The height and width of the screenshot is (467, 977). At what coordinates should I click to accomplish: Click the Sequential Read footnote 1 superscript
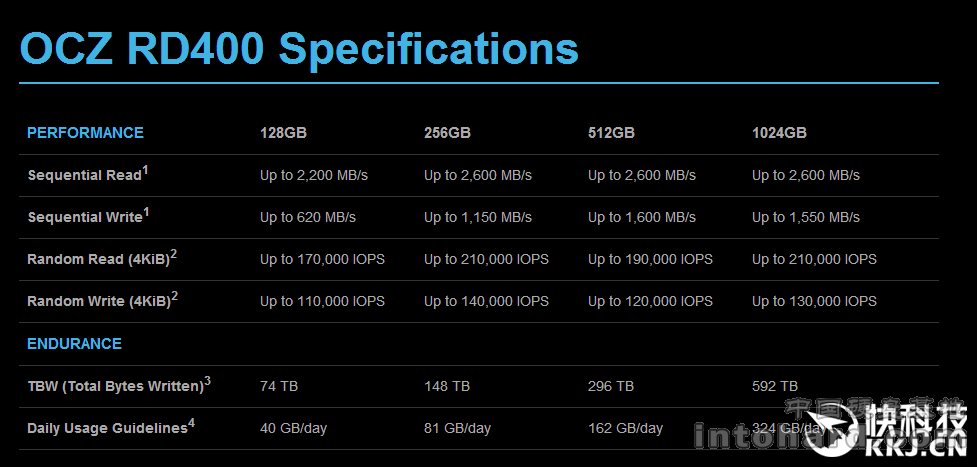click(x=146, y=170)
